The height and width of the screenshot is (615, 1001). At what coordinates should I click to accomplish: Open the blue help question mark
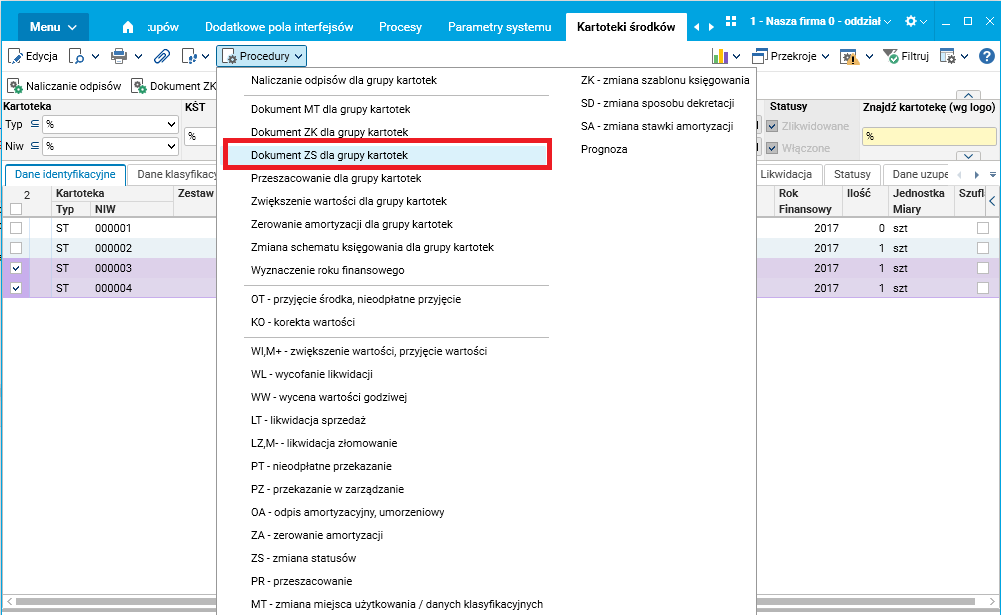[x=987, y=56]
